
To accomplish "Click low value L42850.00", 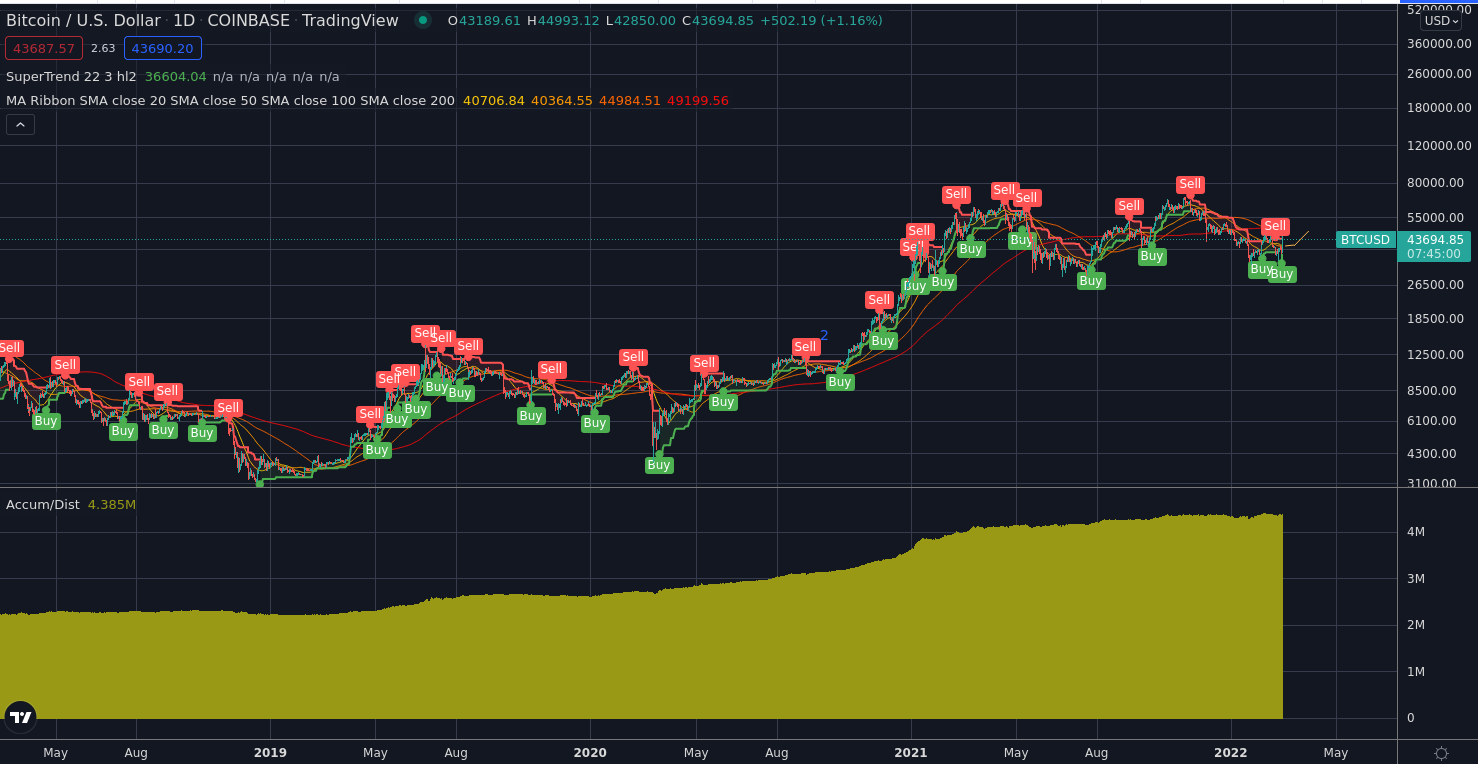I will click(640, 21).
